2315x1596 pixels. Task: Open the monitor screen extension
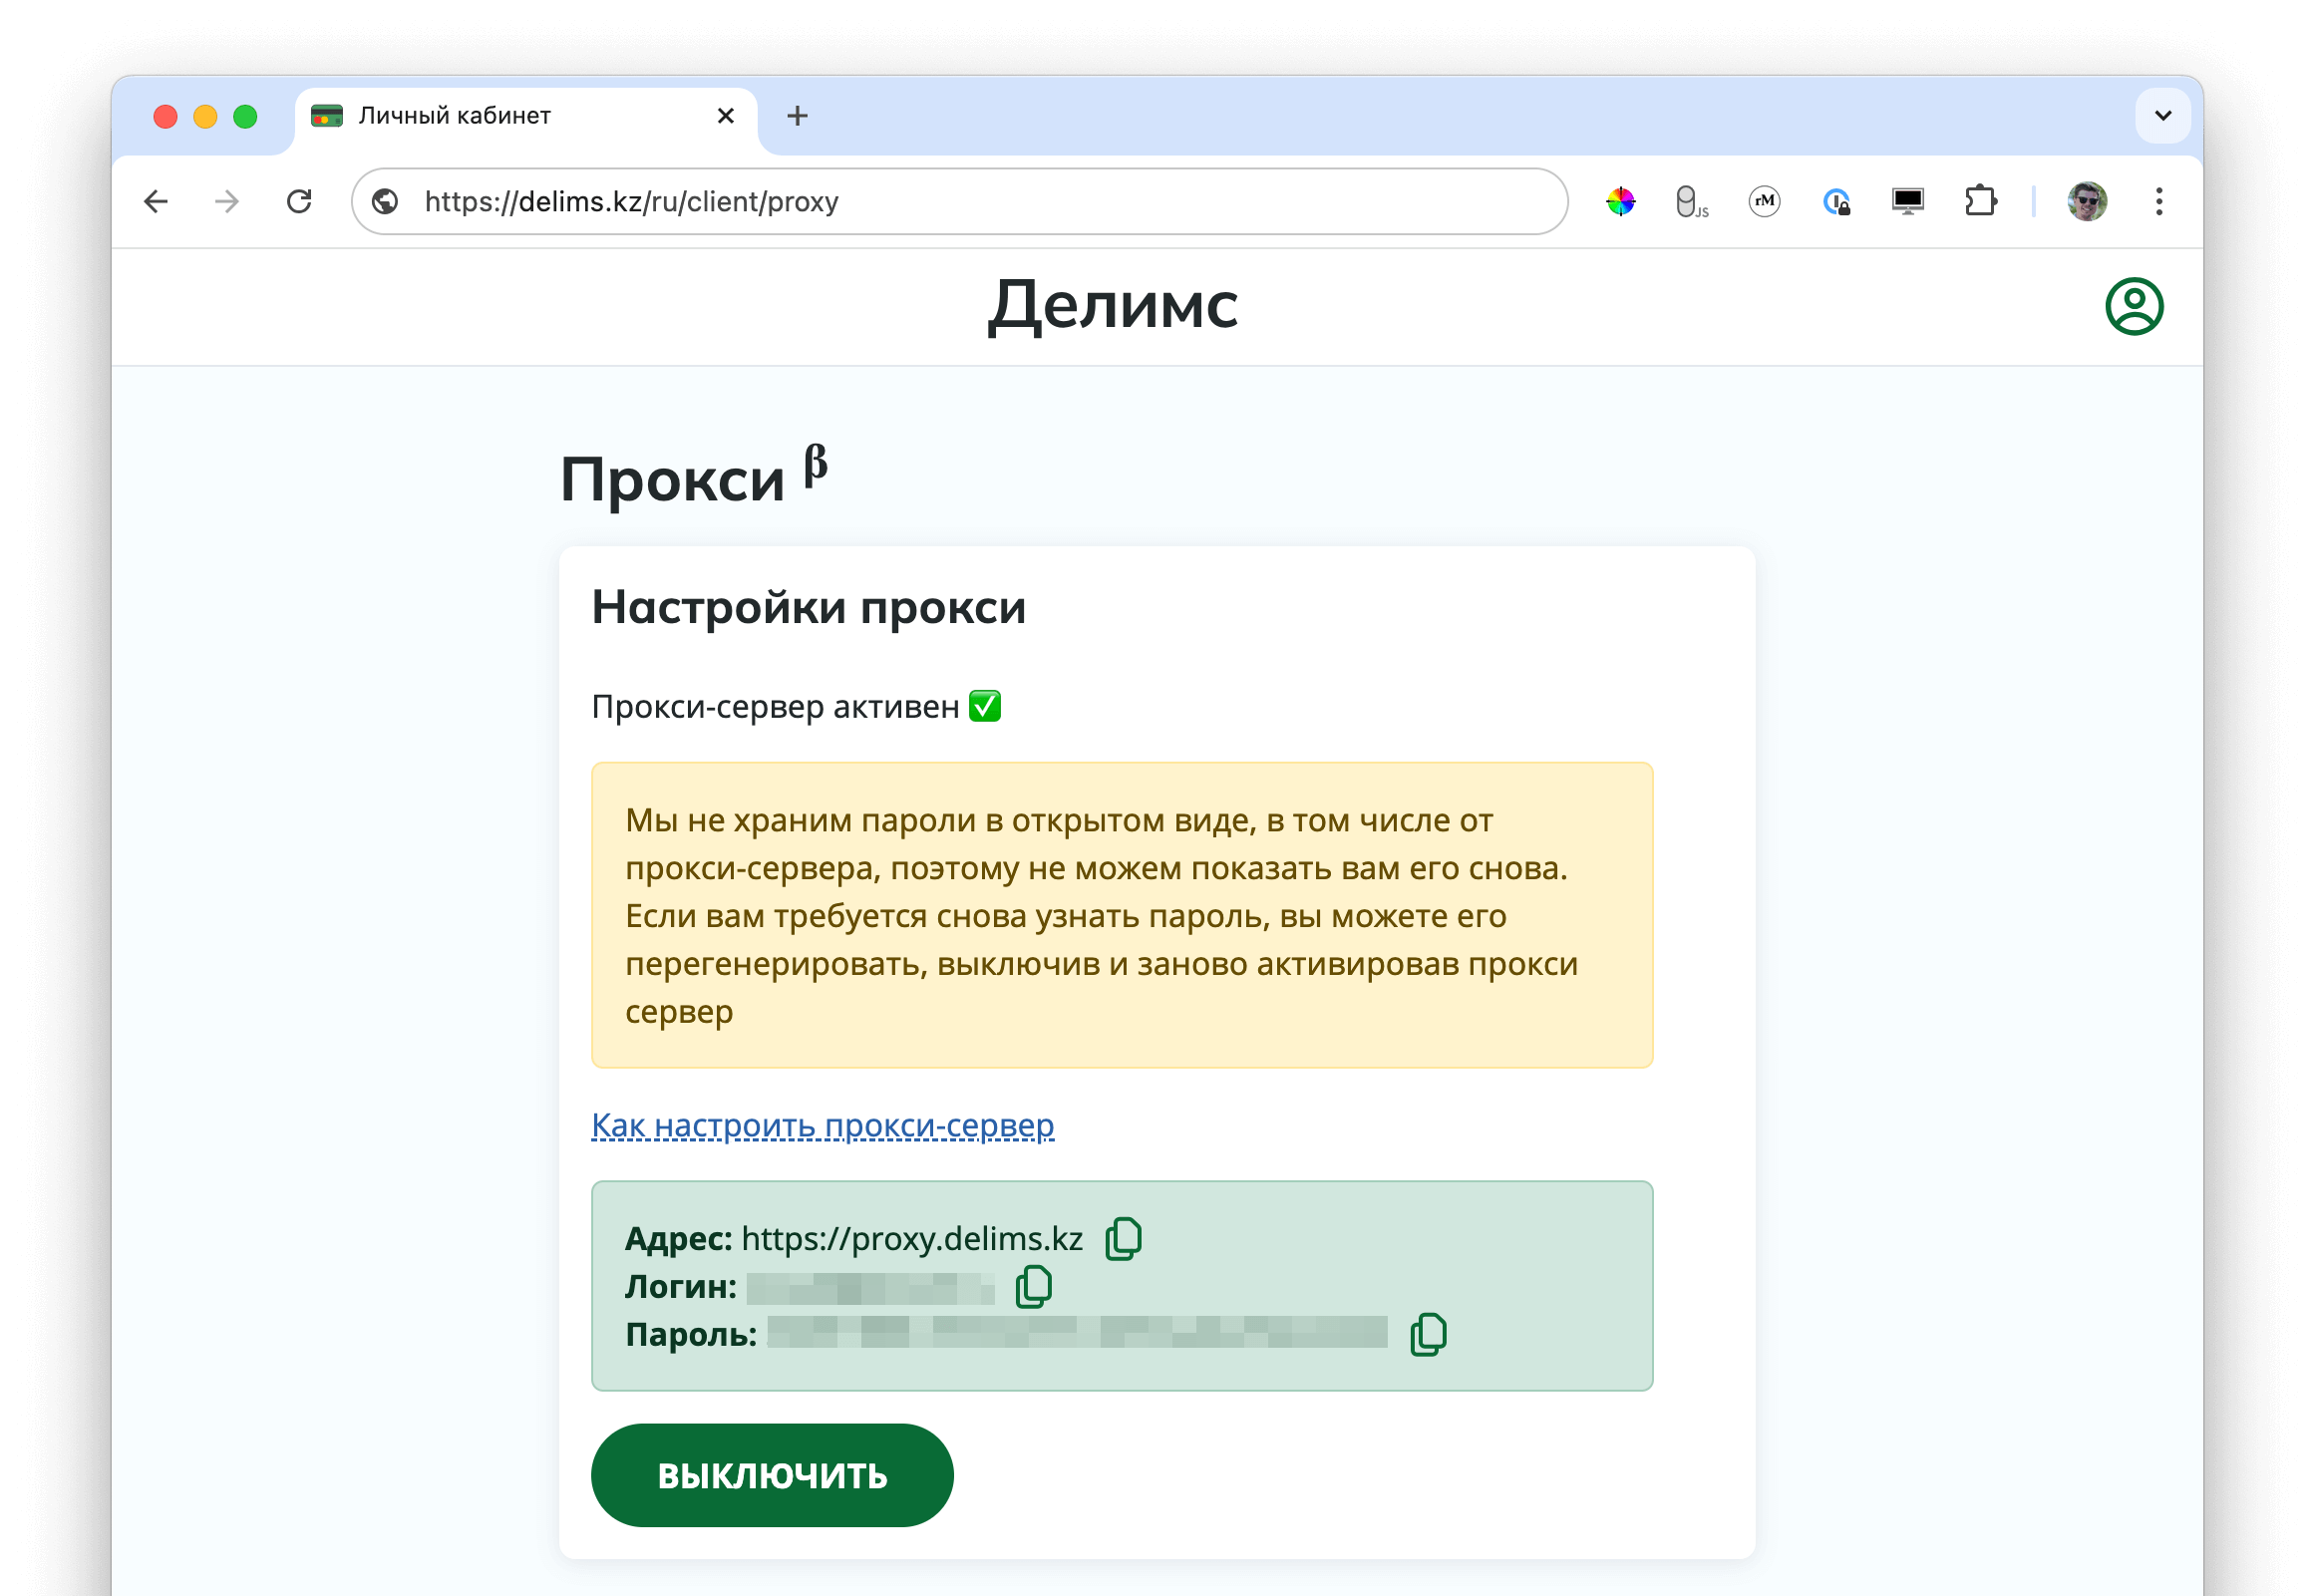tap(1908, 202)
